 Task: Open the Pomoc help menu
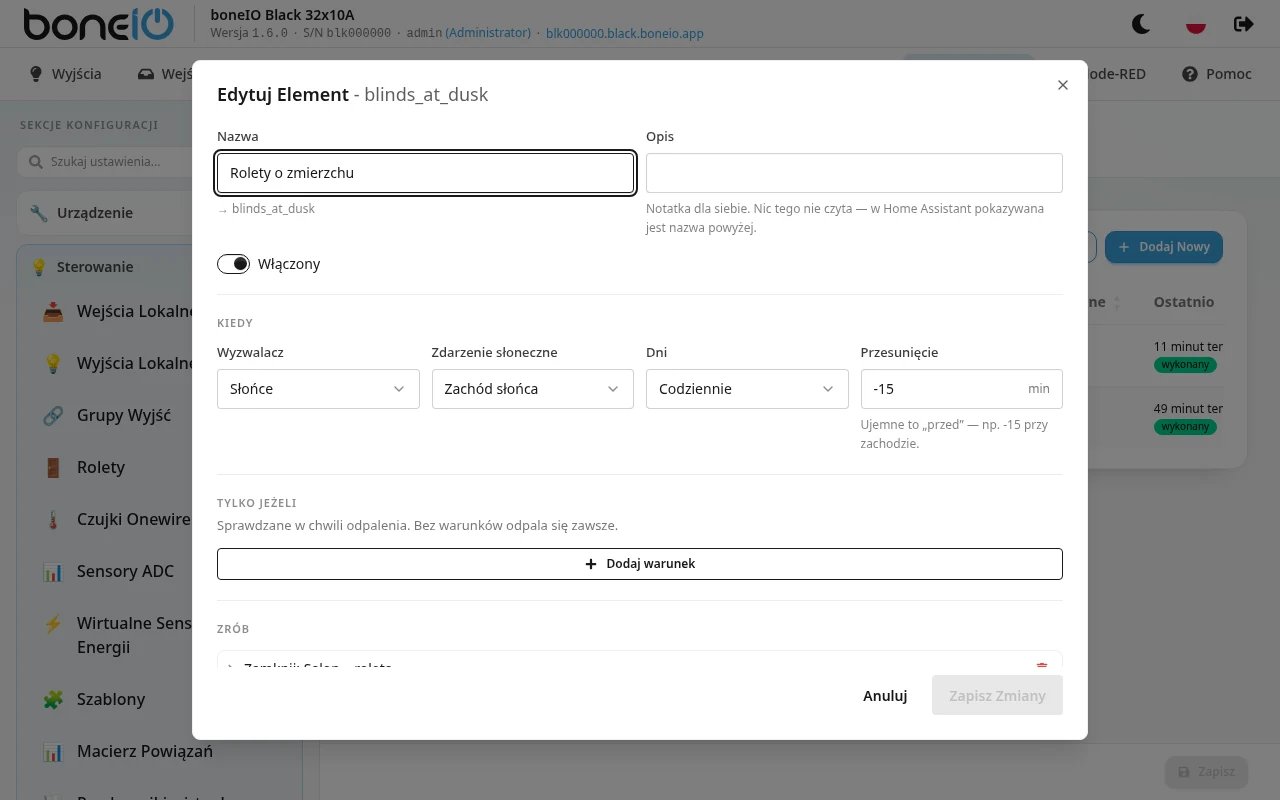click(1216, 74)
